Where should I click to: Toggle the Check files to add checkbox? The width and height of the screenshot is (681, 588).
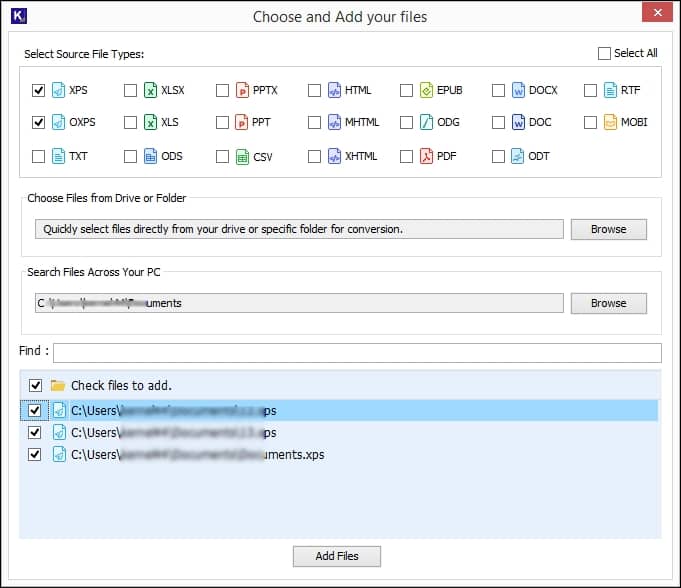coord(35,385)
